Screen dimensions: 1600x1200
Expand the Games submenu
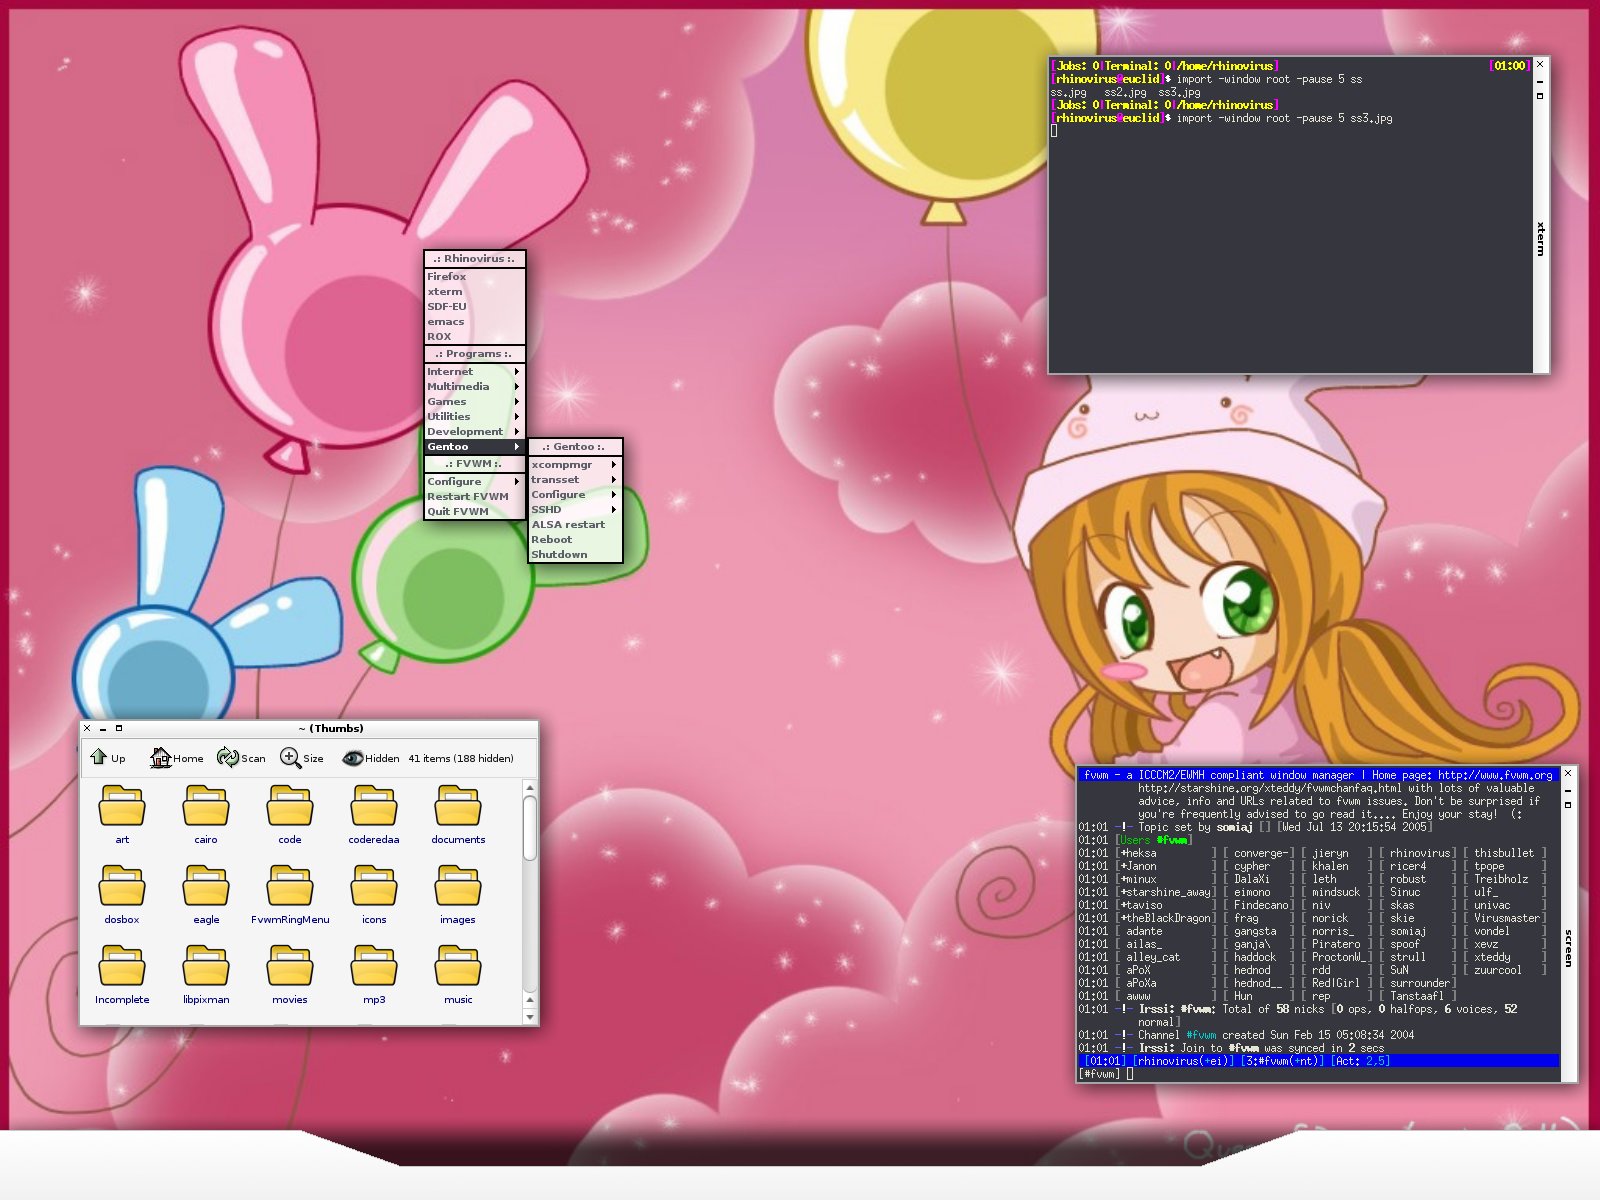(x=475, y=401)
